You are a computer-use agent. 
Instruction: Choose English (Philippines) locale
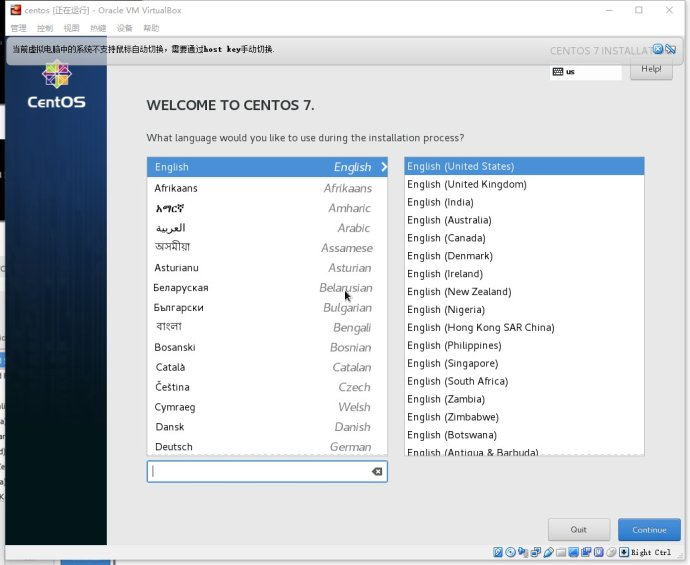pyautogui.click(x=524, y=345)
